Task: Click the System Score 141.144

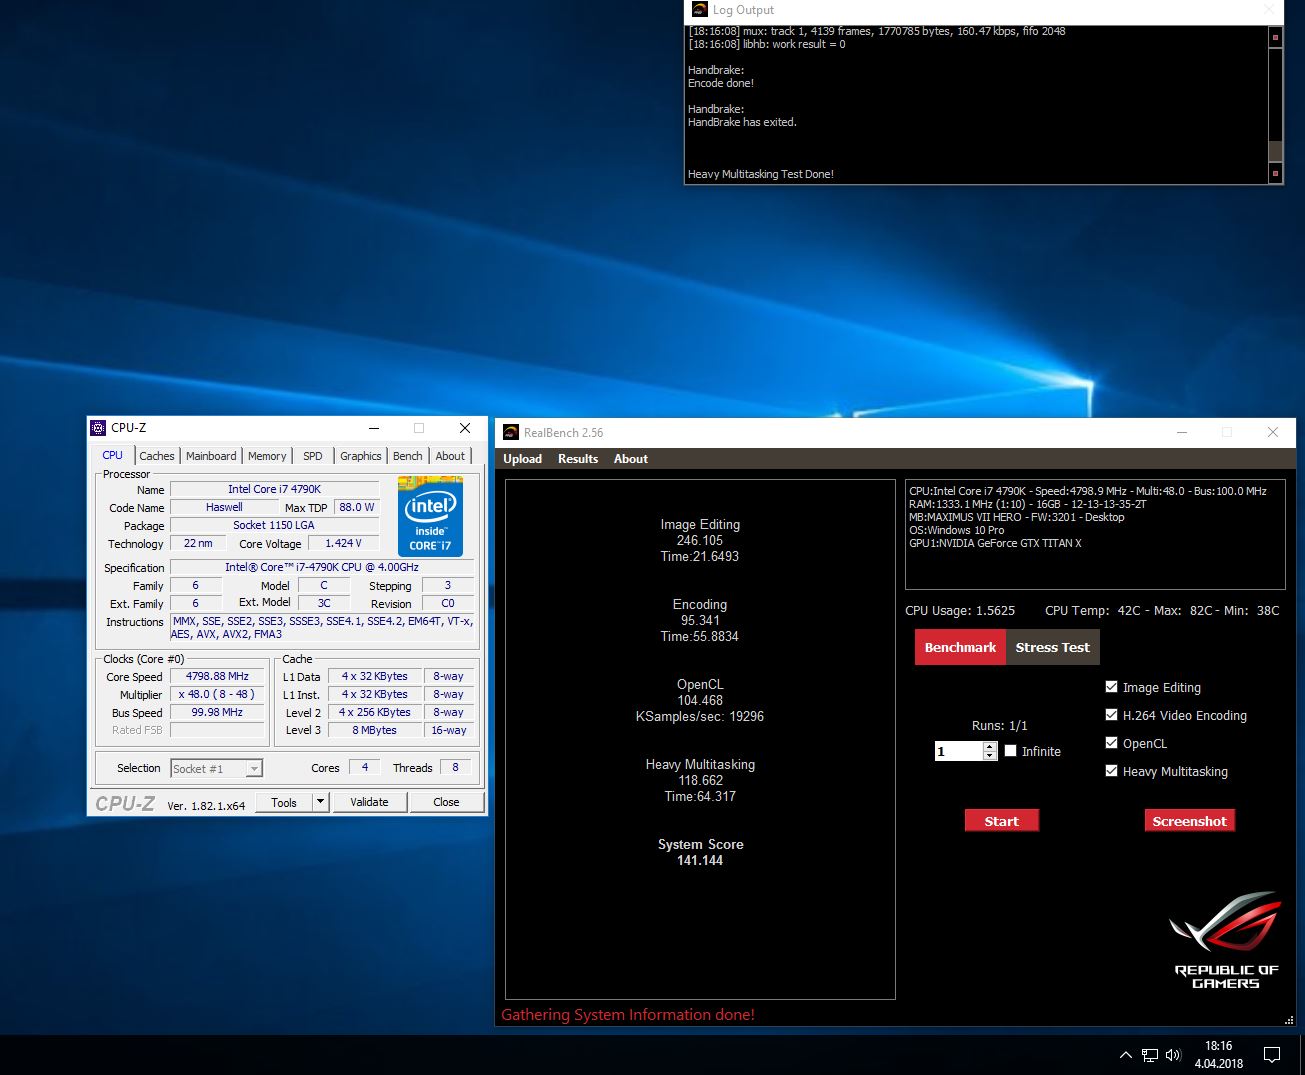Action: coord(700,860)
